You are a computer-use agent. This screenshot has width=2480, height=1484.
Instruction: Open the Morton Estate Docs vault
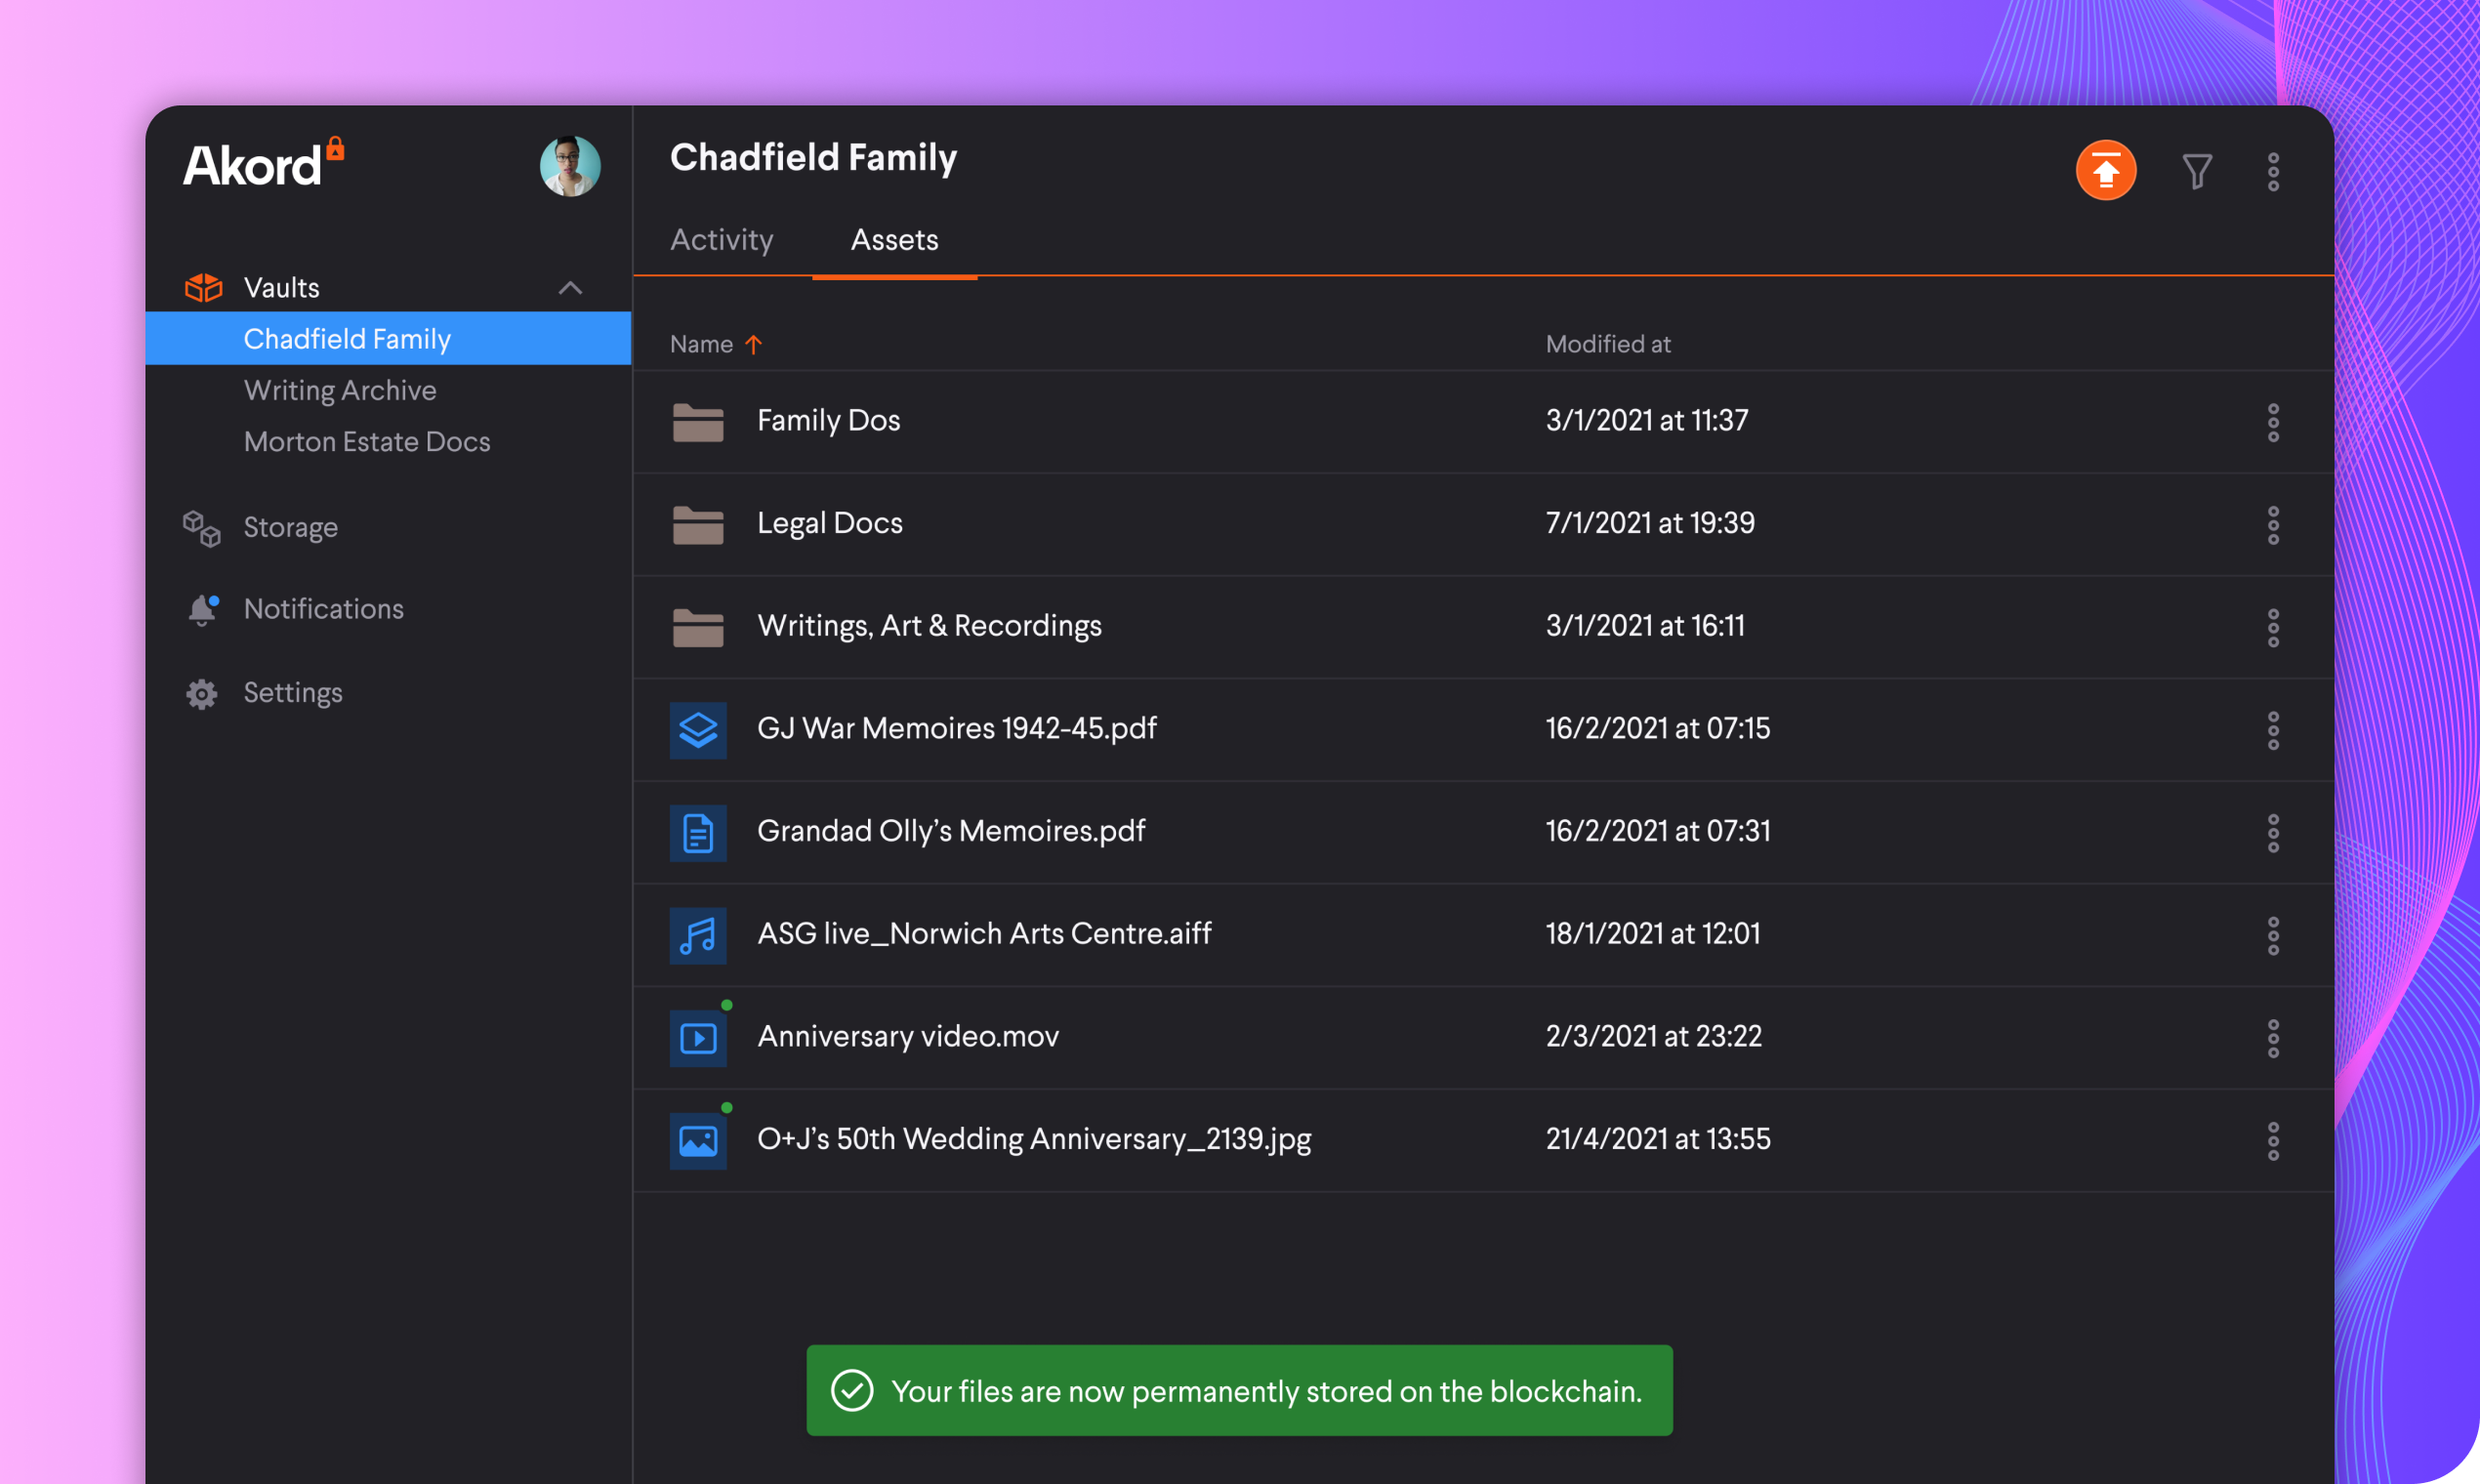coord(367,441)
